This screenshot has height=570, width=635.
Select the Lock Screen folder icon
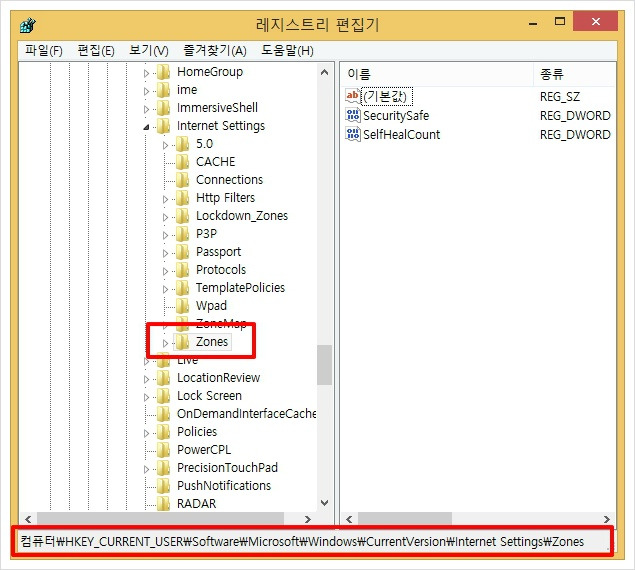164,396
